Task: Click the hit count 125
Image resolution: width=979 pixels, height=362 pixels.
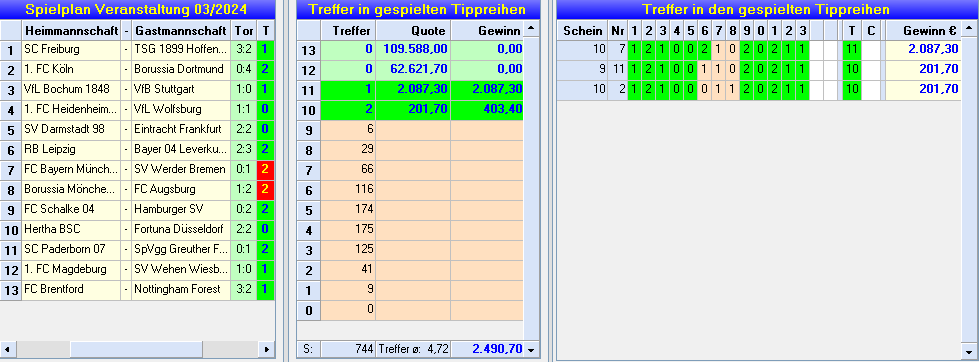Action: (348, 250)
